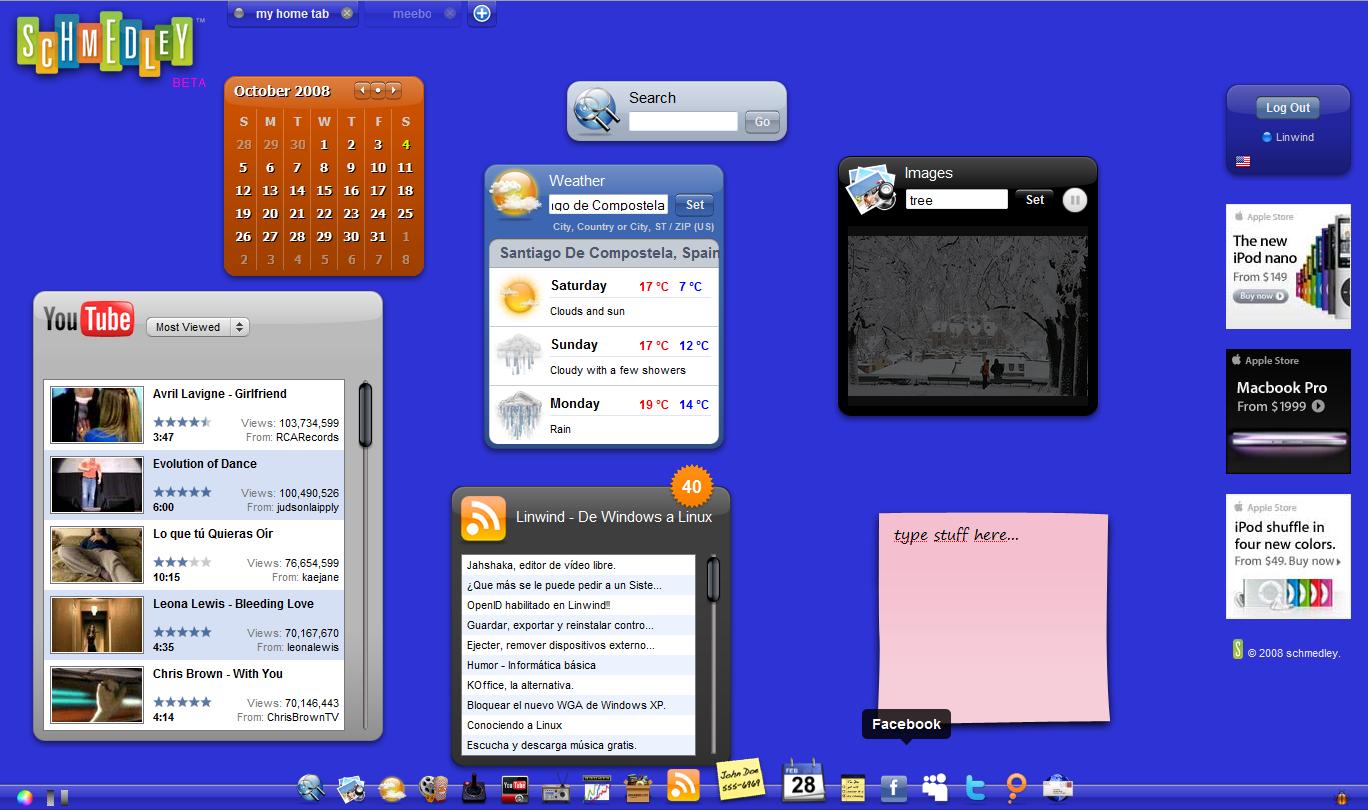Expand the Most Viewed dropdown in YouTube
The height and width of the screenshot is (810, 1368).
[197, 327]
